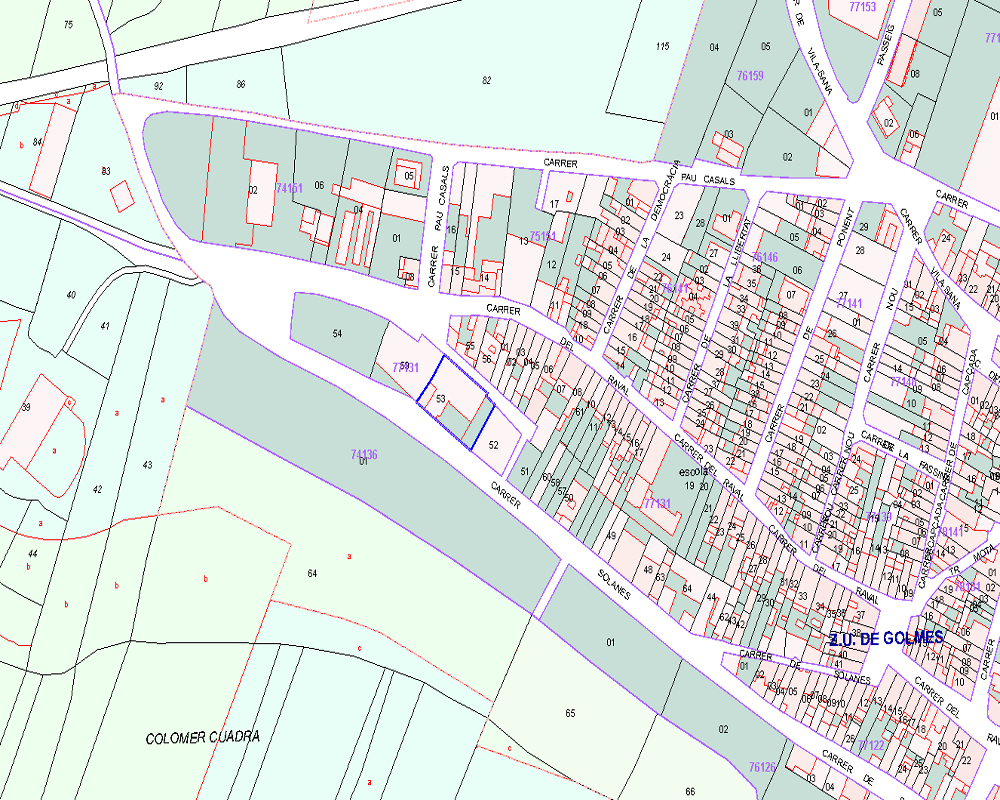Select block code 76159
This screenshot has width=1000, height=800.
coord(750,75)
